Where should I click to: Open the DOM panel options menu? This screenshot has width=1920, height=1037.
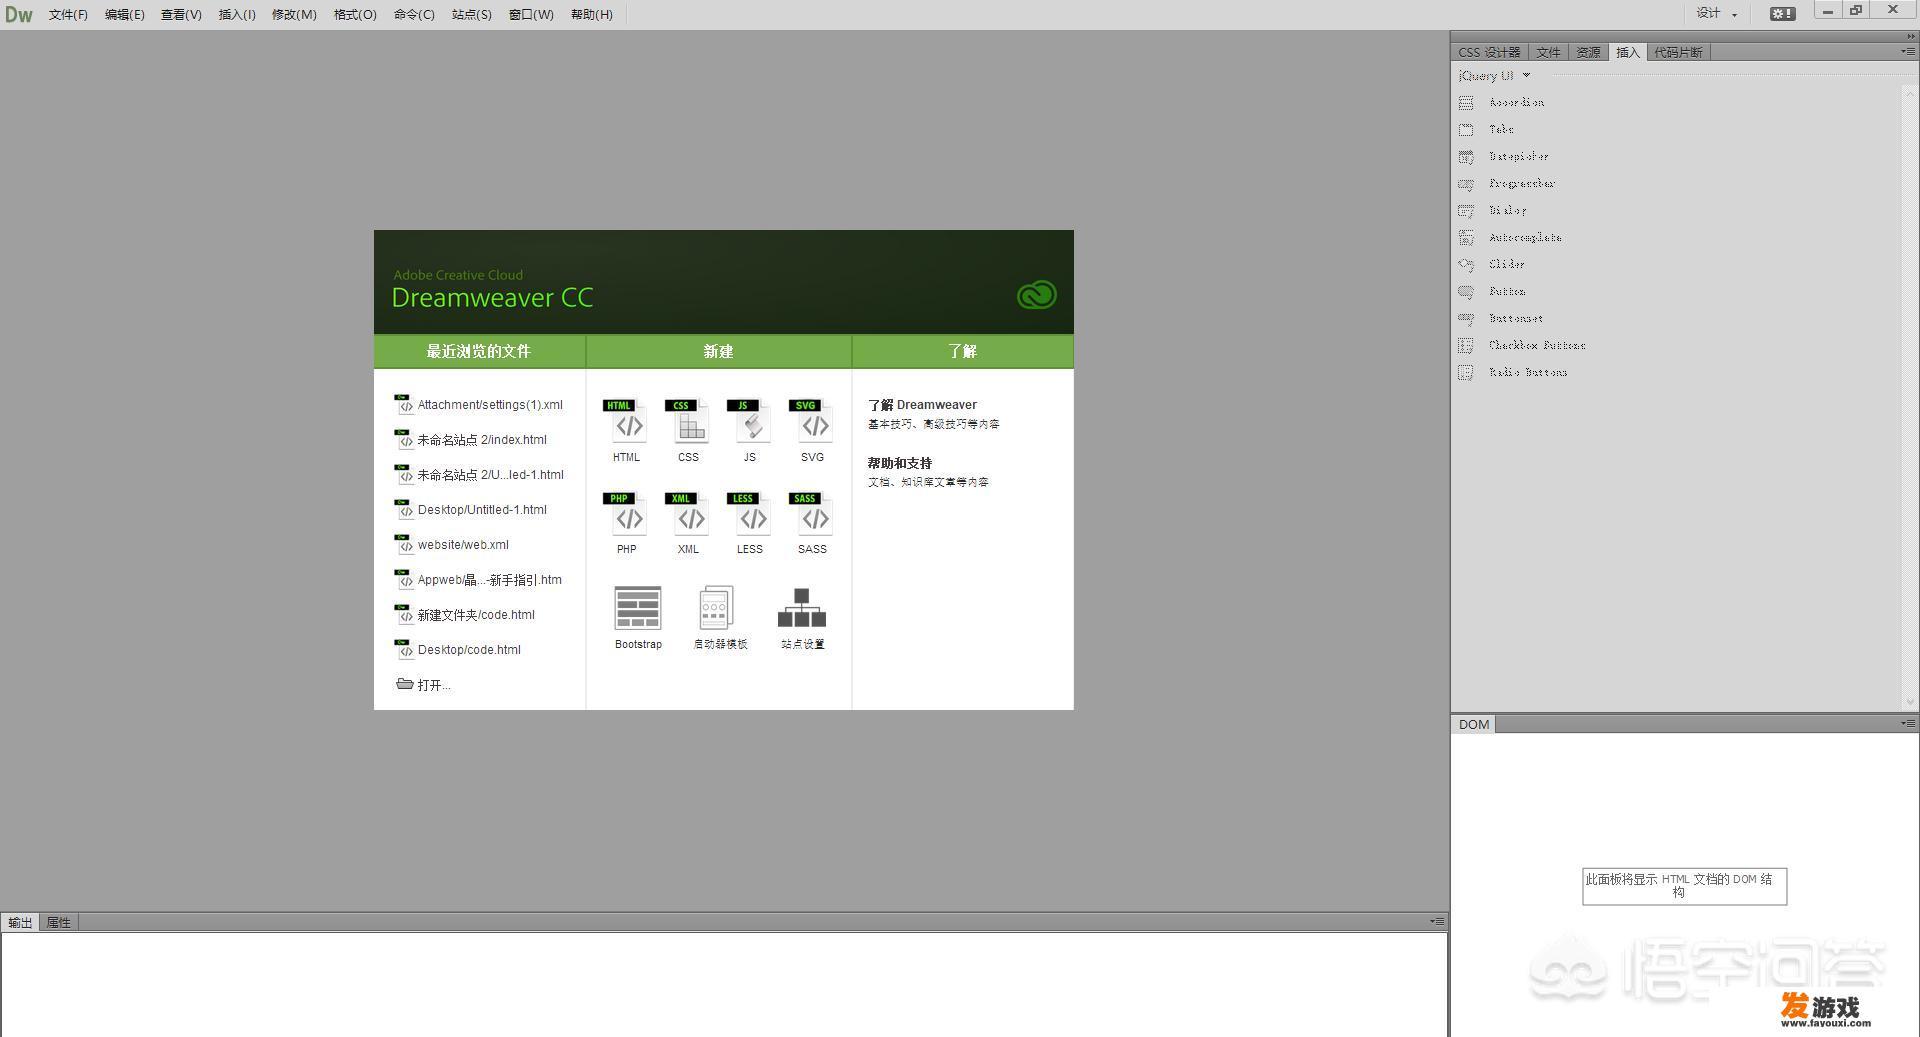pyautogui.click(x=1908, y=723)
